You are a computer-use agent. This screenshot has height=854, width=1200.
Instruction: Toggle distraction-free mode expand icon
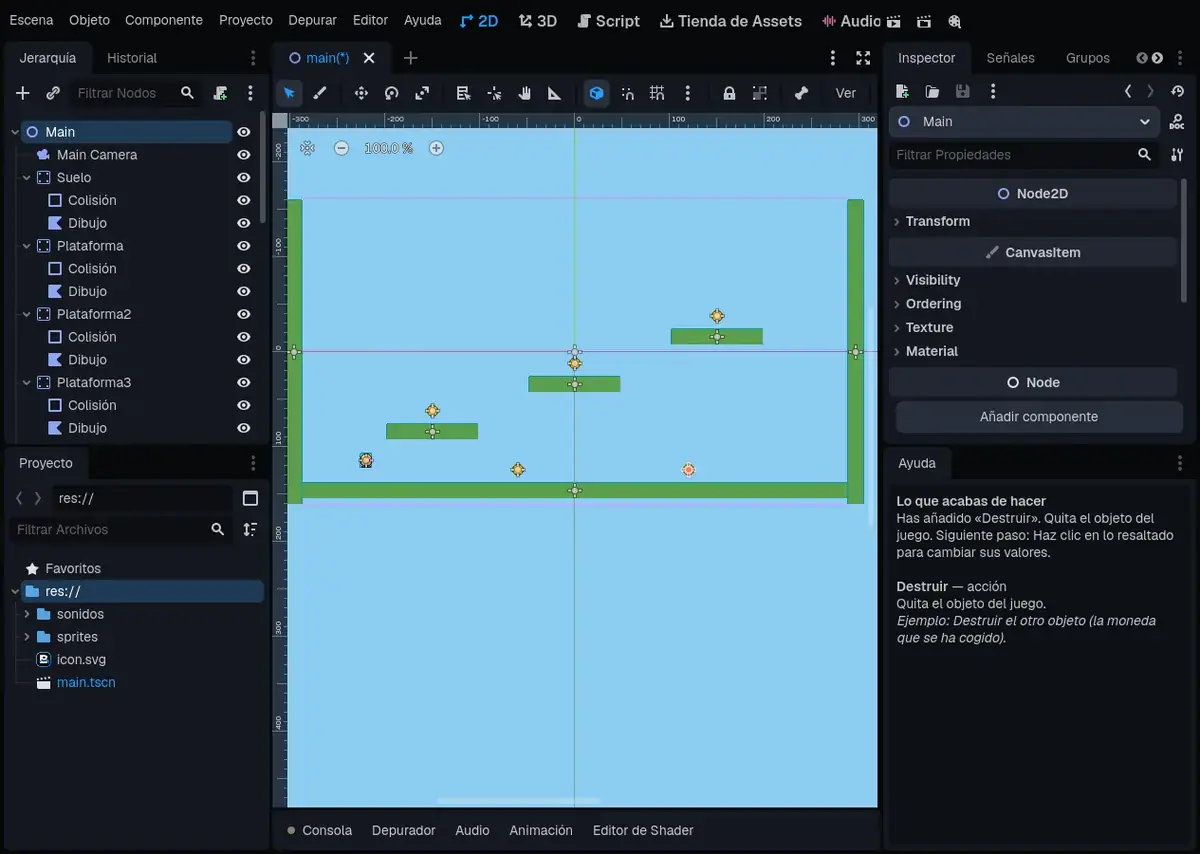tap(863, 58)
